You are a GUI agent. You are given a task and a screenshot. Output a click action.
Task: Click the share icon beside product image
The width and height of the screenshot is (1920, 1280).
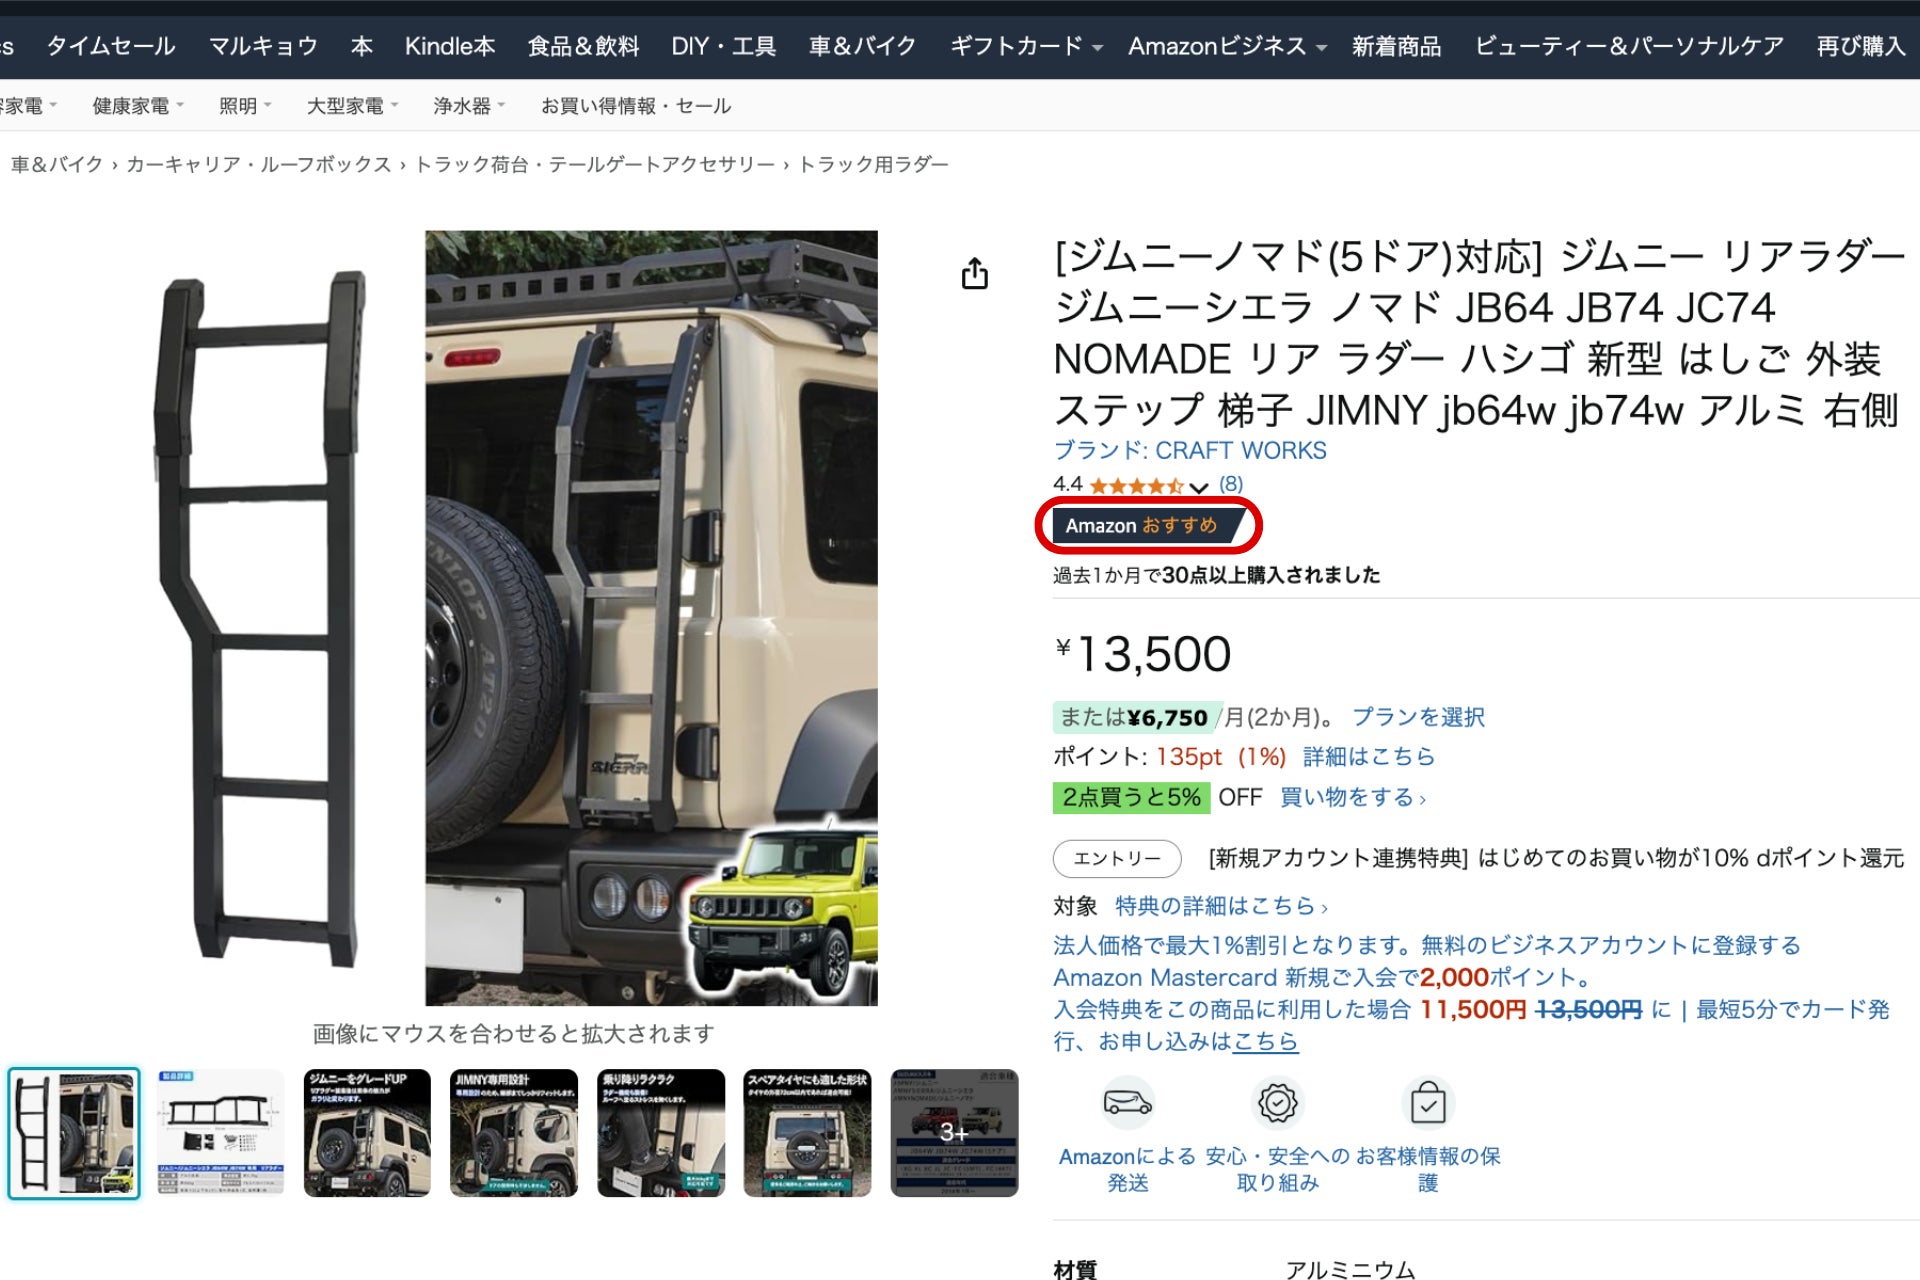click(974, 273)
